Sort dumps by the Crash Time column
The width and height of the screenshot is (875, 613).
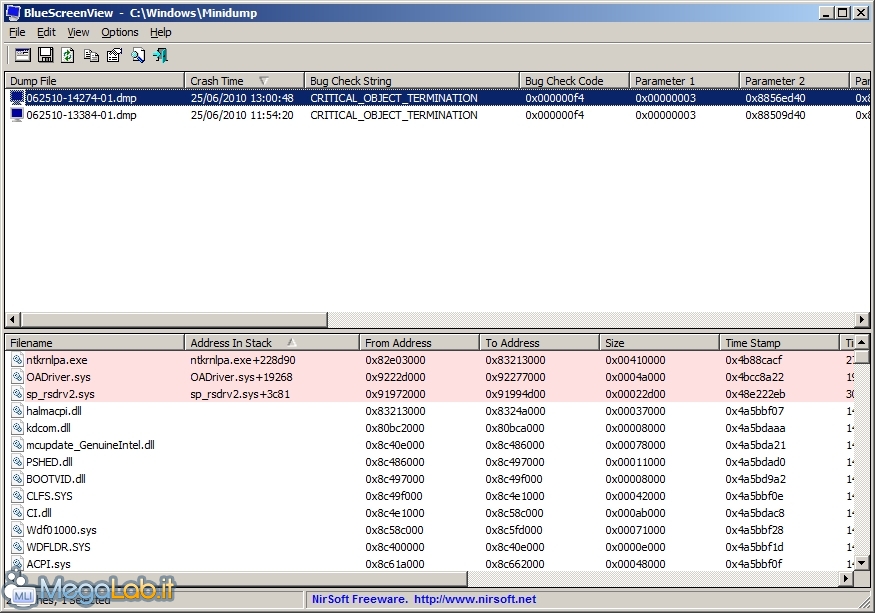tap(244, 81)
